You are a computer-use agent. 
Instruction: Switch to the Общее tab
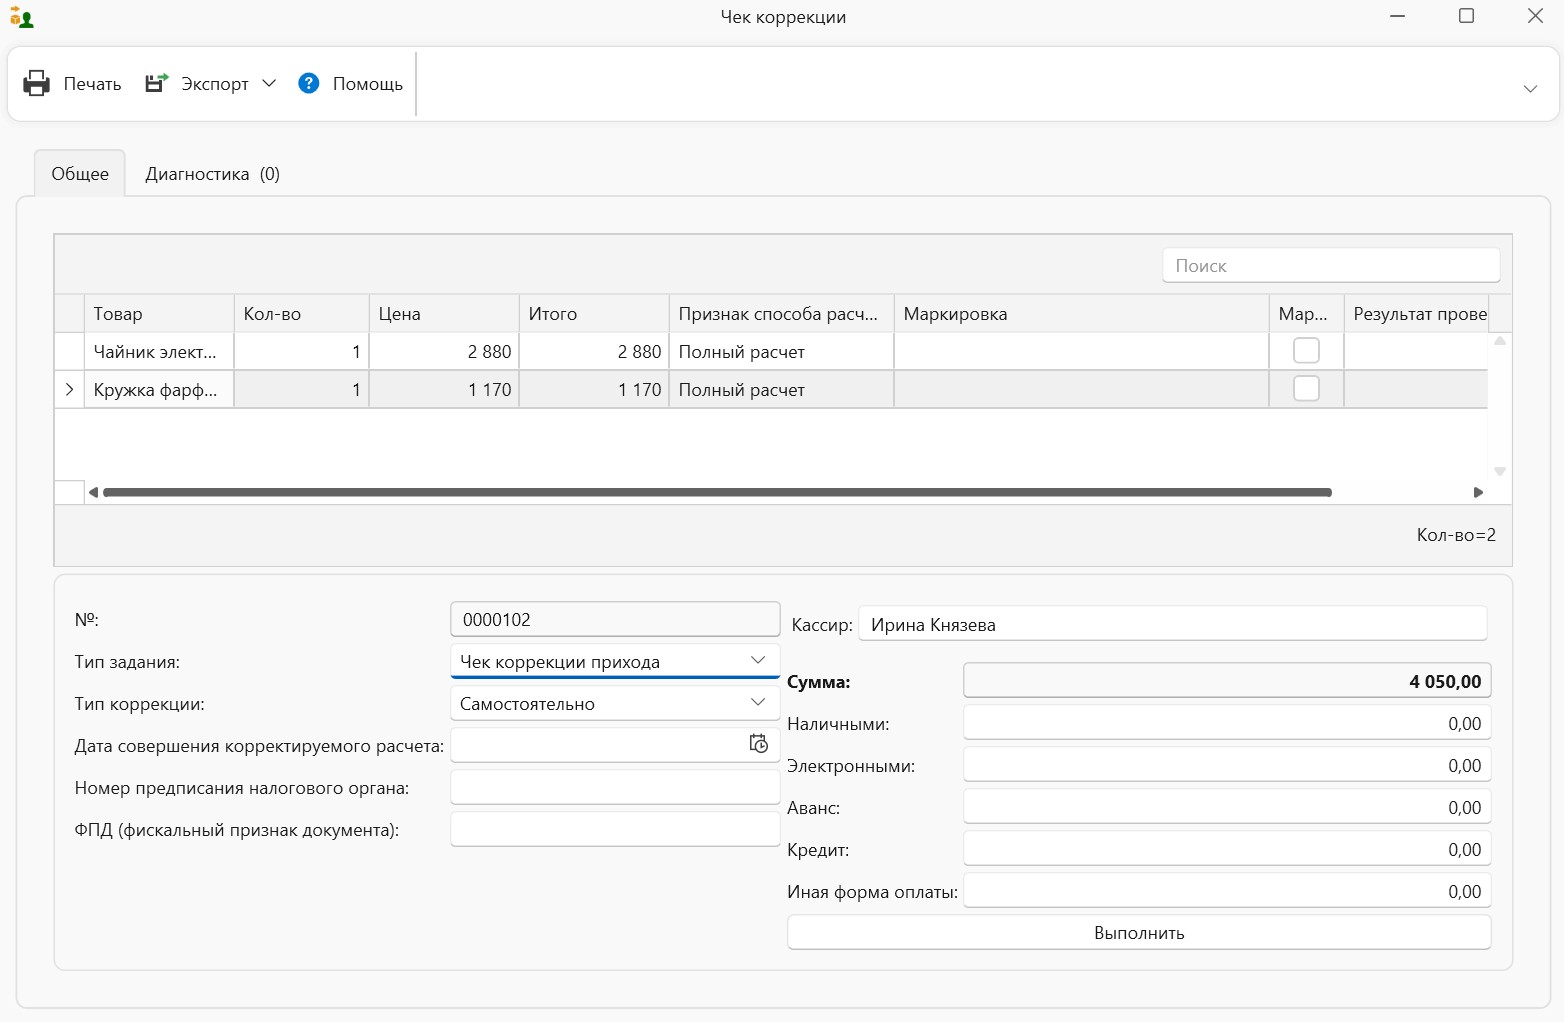(x=80, y=173)
